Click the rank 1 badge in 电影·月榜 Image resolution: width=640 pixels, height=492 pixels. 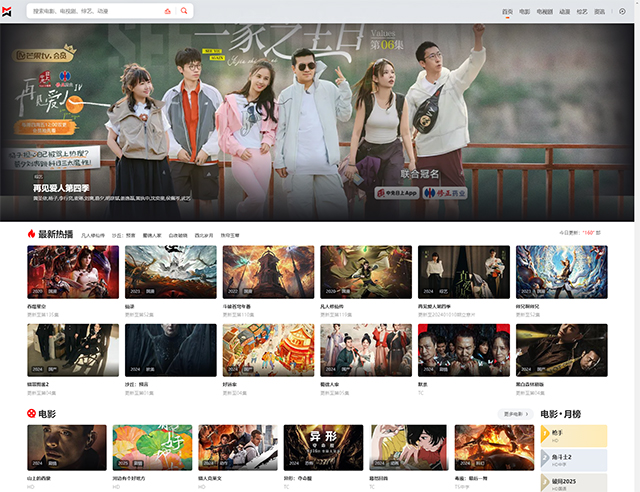pos(545,435)
